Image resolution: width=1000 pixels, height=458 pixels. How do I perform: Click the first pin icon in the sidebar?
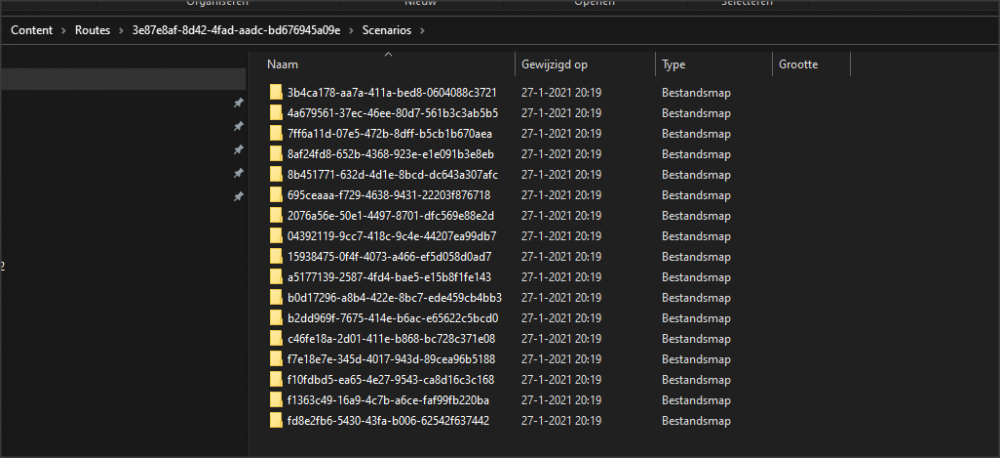pyautogui.click(x=238, y=103)
